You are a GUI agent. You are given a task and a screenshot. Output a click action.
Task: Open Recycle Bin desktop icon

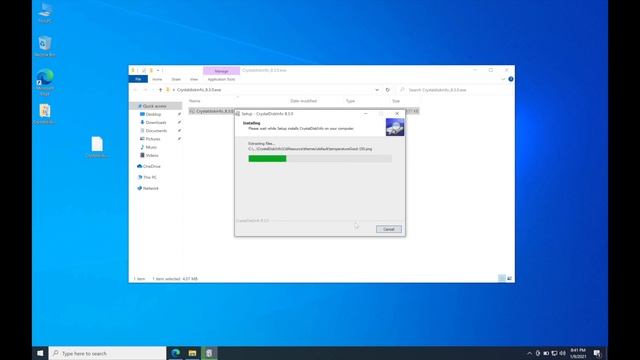point(45,46)
